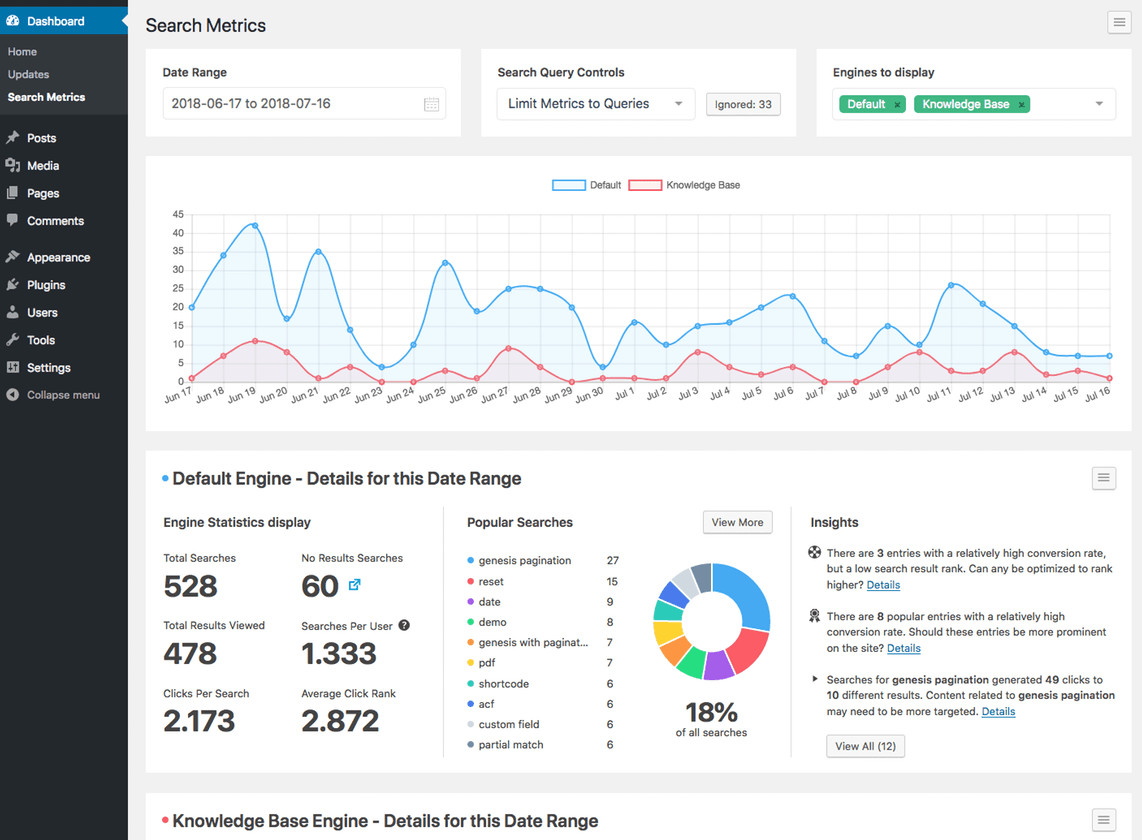The width and height of the screenshot is (1142, 840).
Task: Open the Limit Metrics to Queries dropdown
Action: (x=596, y=104)
